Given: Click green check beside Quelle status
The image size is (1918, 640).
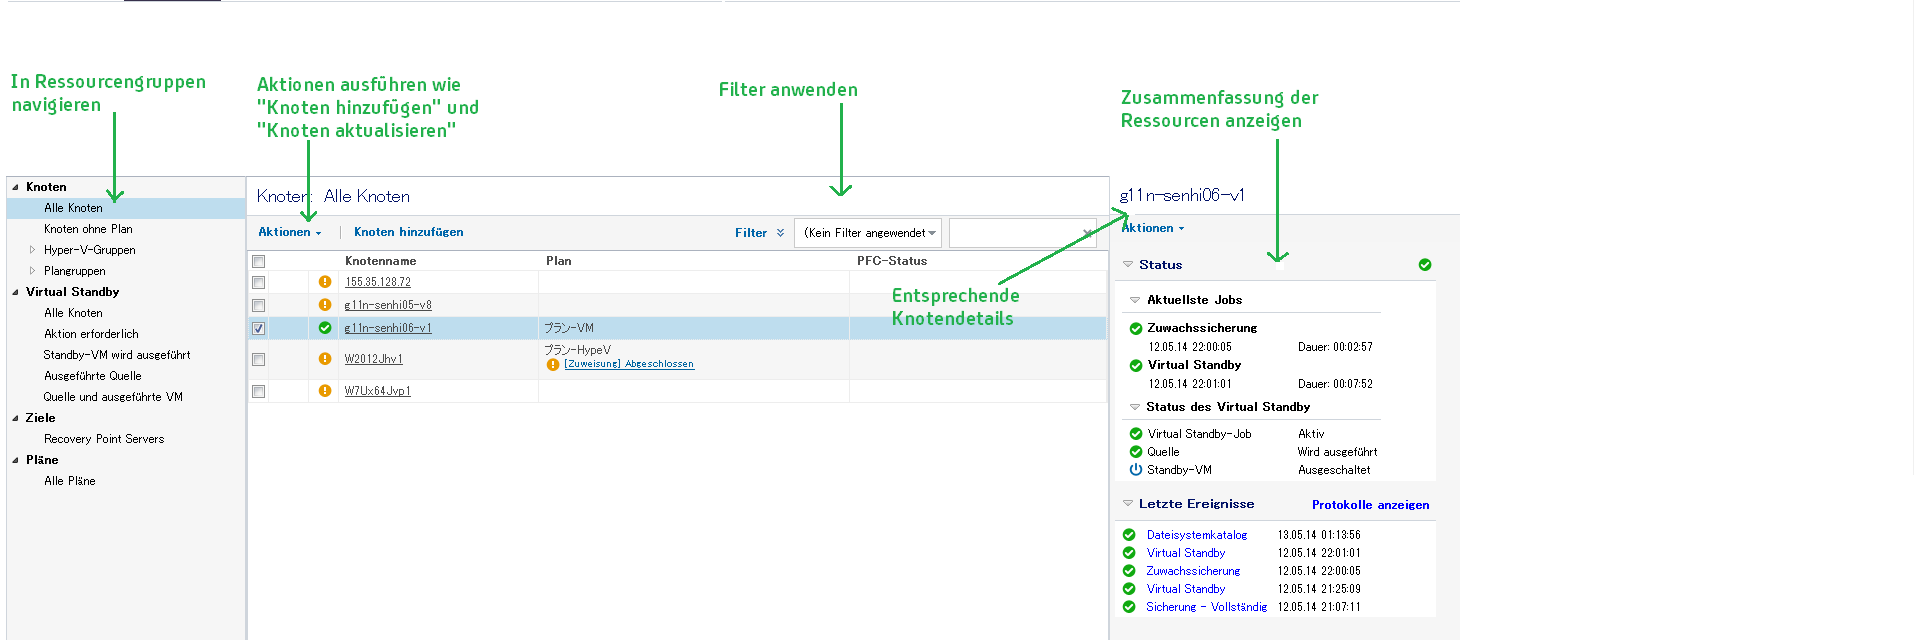Looking at the screenshot, I should [1136, 452].
